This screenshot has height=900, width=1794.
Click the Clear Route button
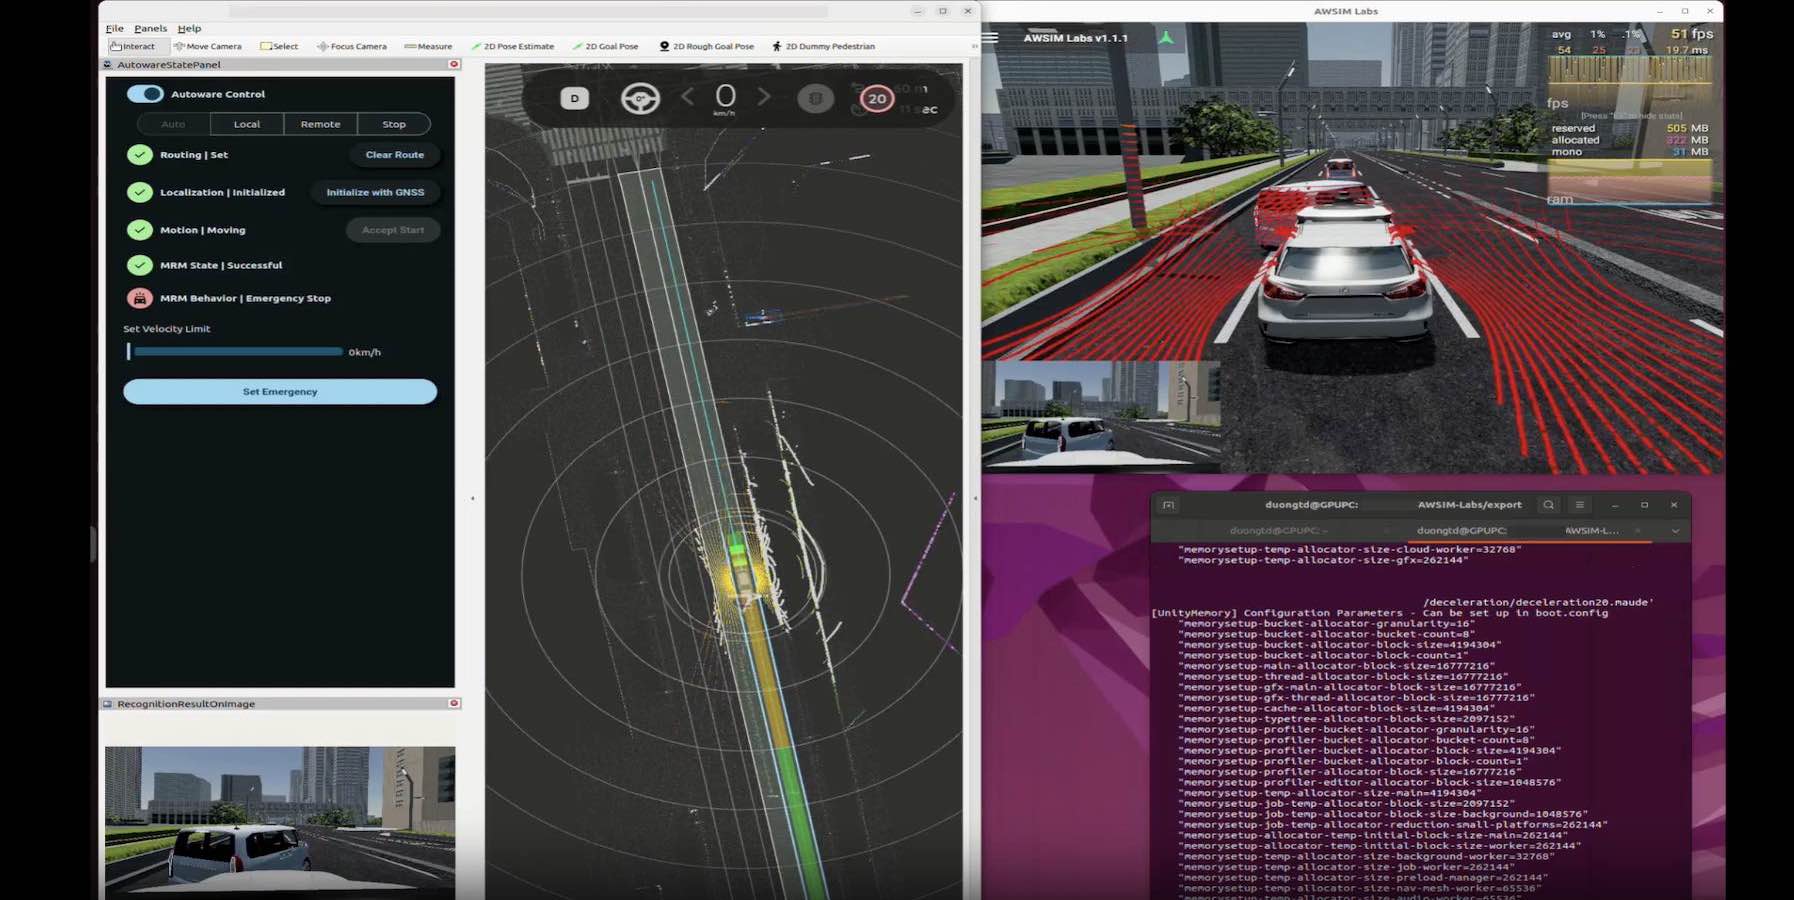[395, 155]
